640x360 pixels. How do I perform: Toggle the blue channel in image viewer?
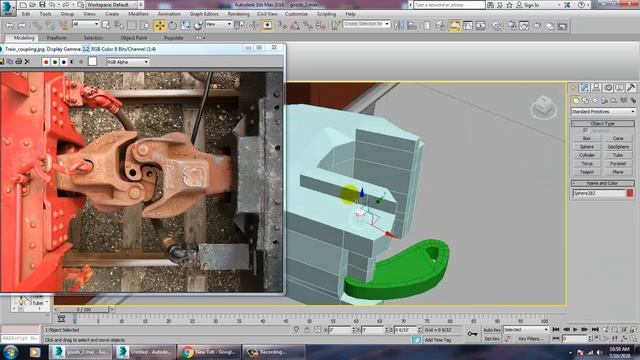(x=64, y=62)
